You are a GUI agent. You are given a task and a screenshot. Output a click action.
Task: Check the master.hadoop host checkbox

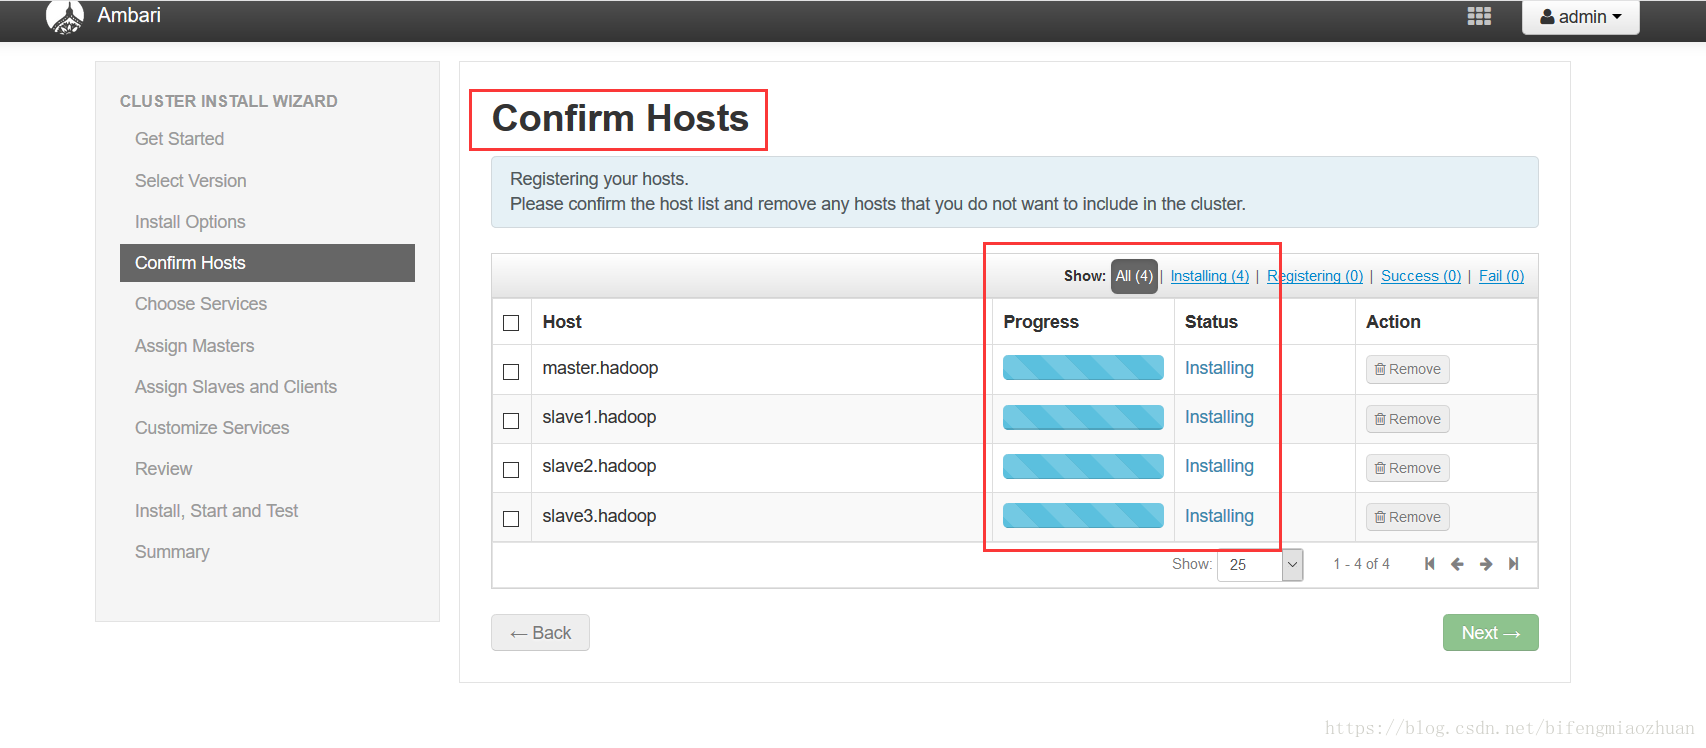click(x=511, y=372)
